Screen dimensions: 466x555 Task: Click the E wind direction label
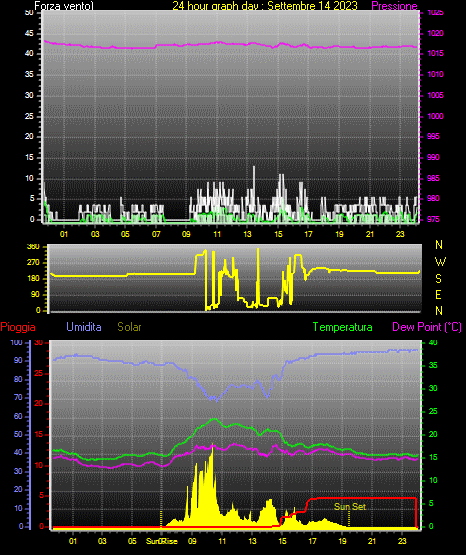[438, 294]
